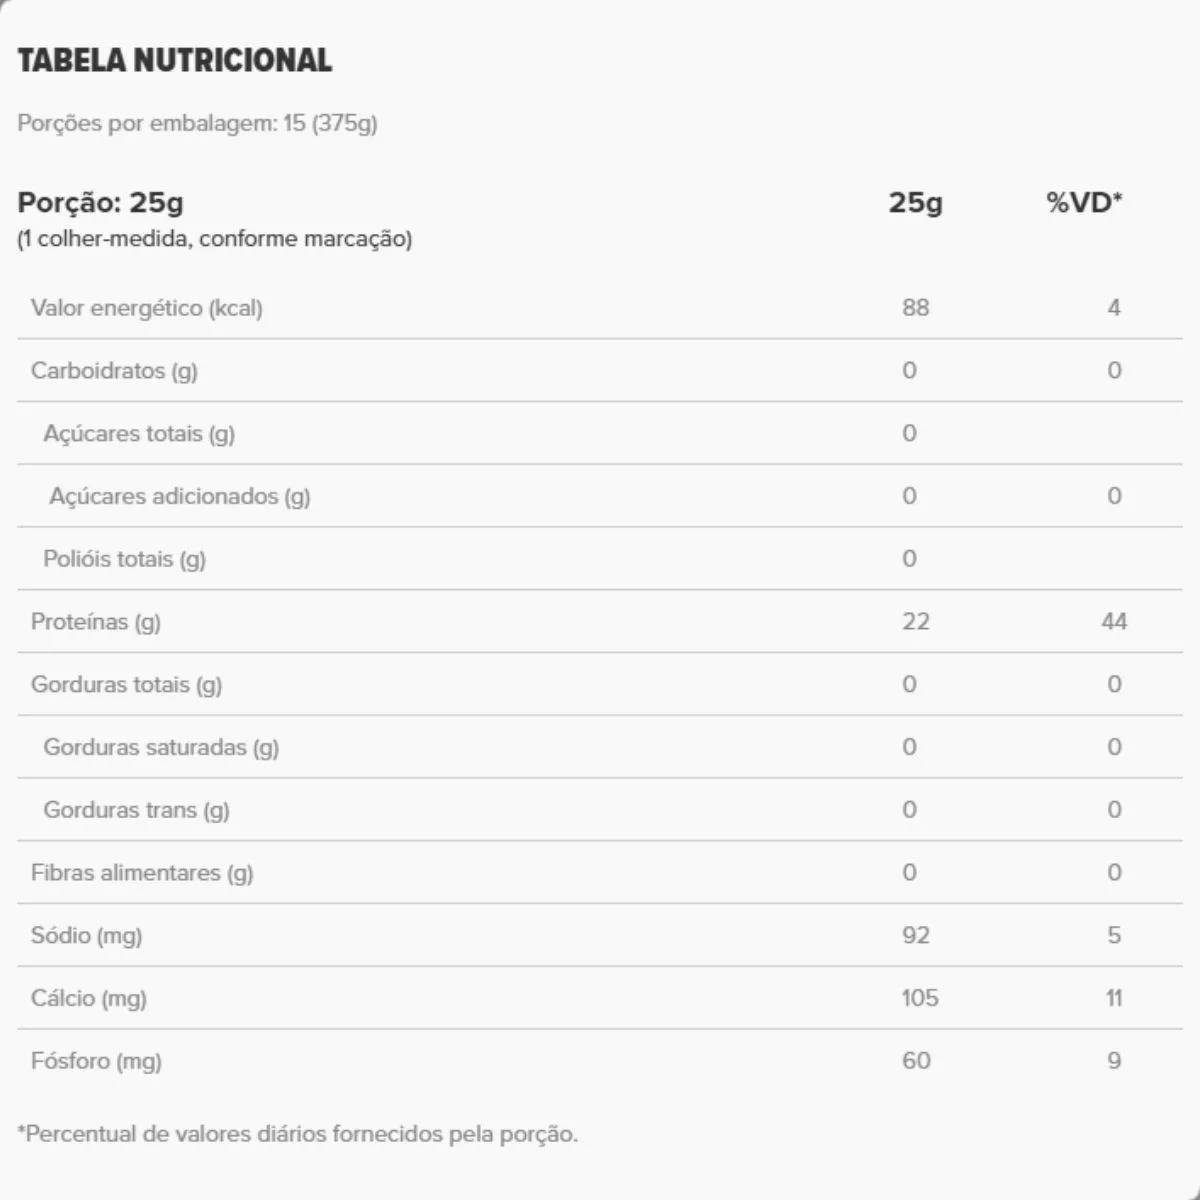Click the sodium amount 92
1200x1200 pixels.
pyautogui.click(x=915, y=936)
